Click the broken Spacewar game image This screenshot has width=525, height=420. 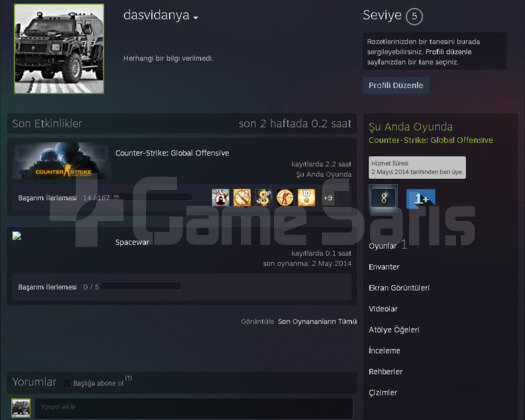coord(17,236)
